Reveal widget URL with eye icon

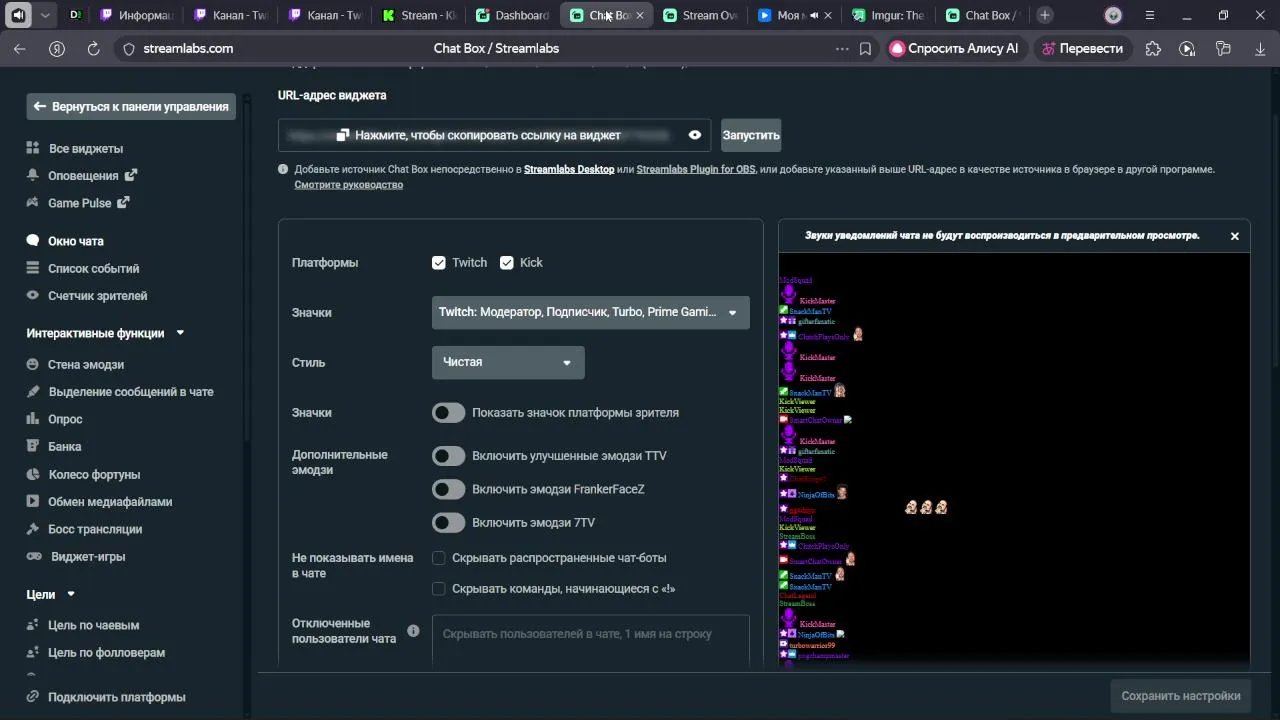click(x=695, y=135)
